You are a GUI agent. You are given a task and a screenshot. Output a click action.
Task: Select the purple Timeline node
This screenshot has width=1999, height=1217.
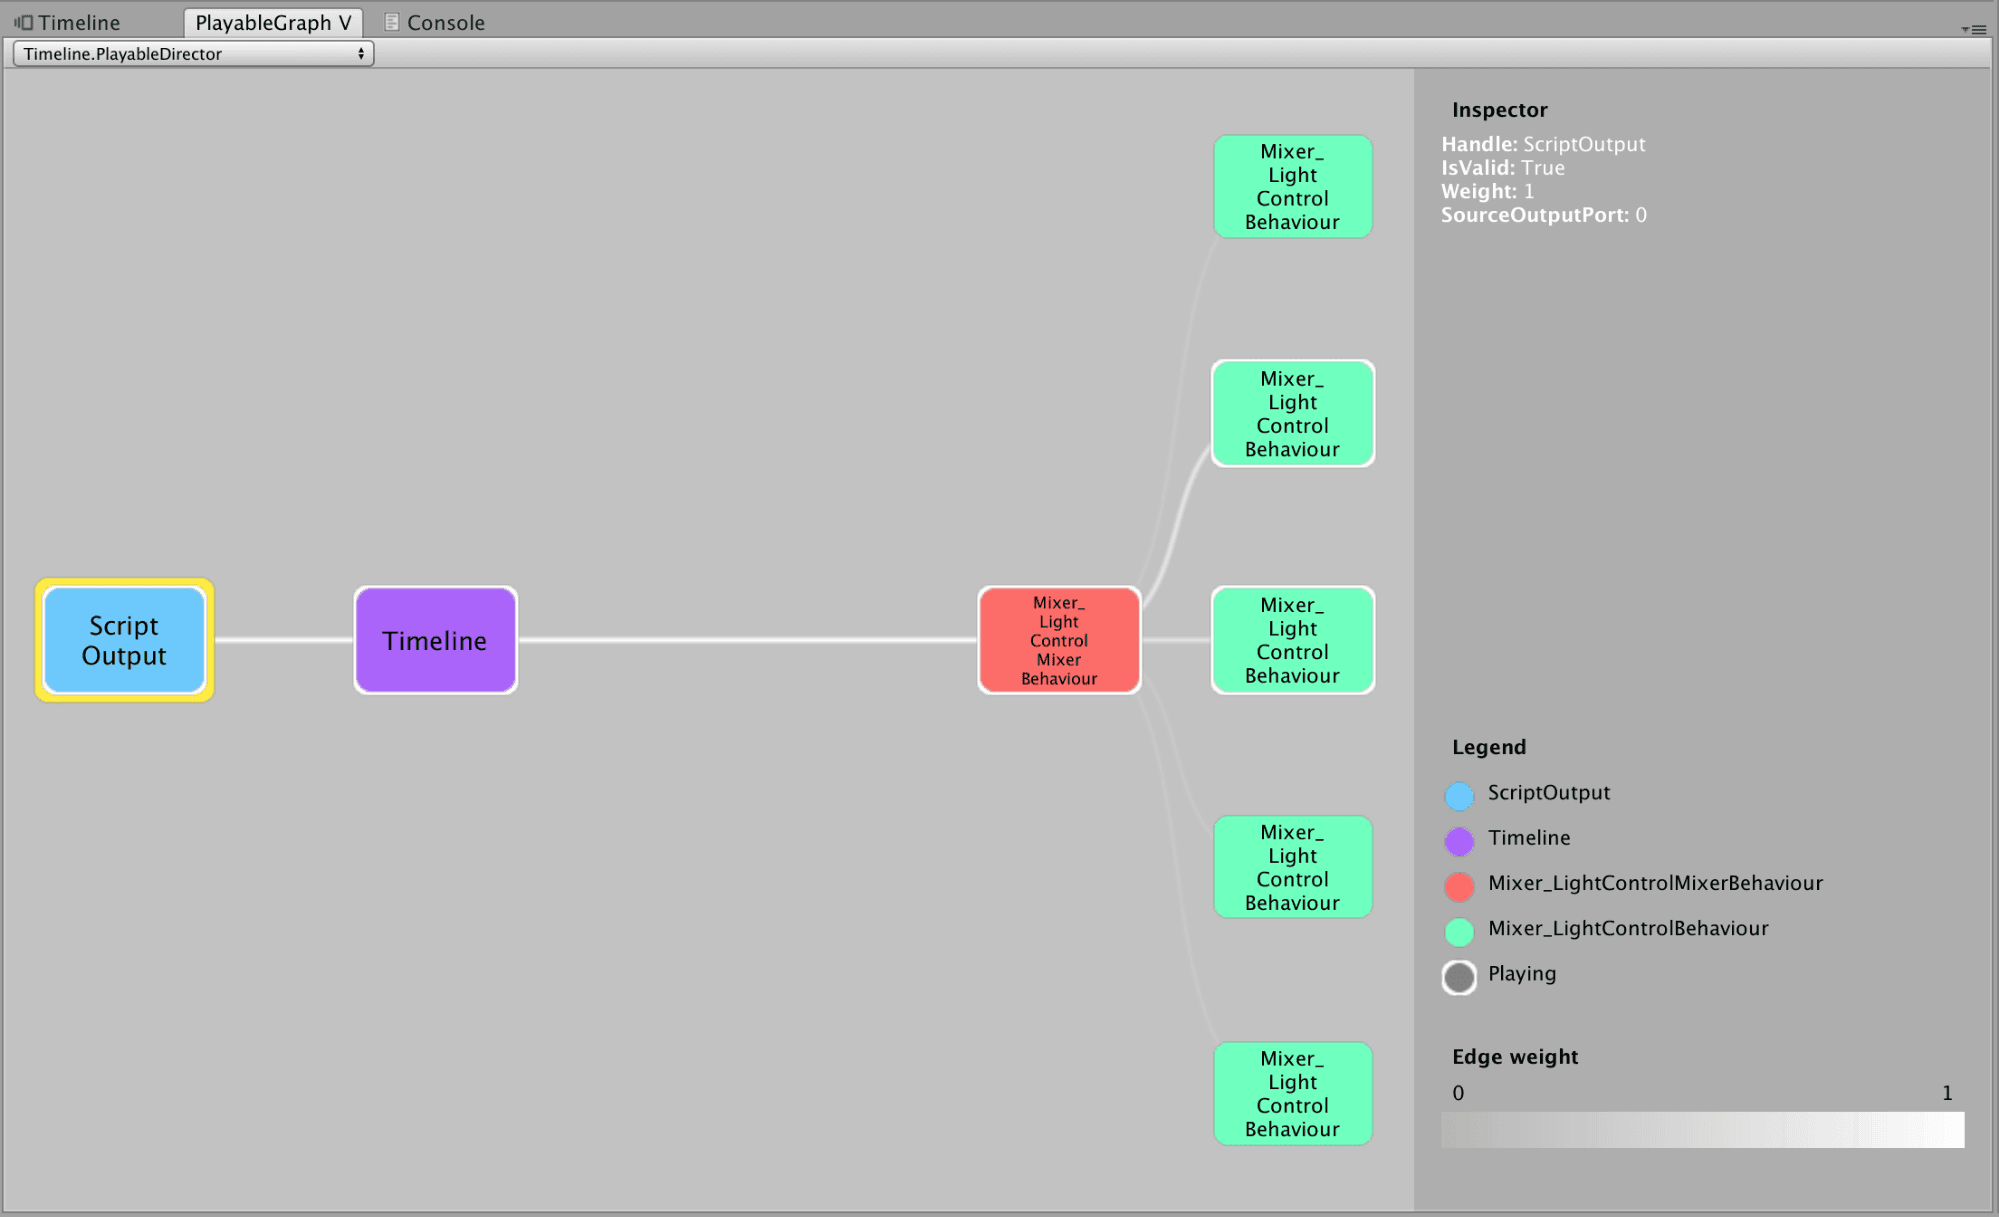coord(436,640)
